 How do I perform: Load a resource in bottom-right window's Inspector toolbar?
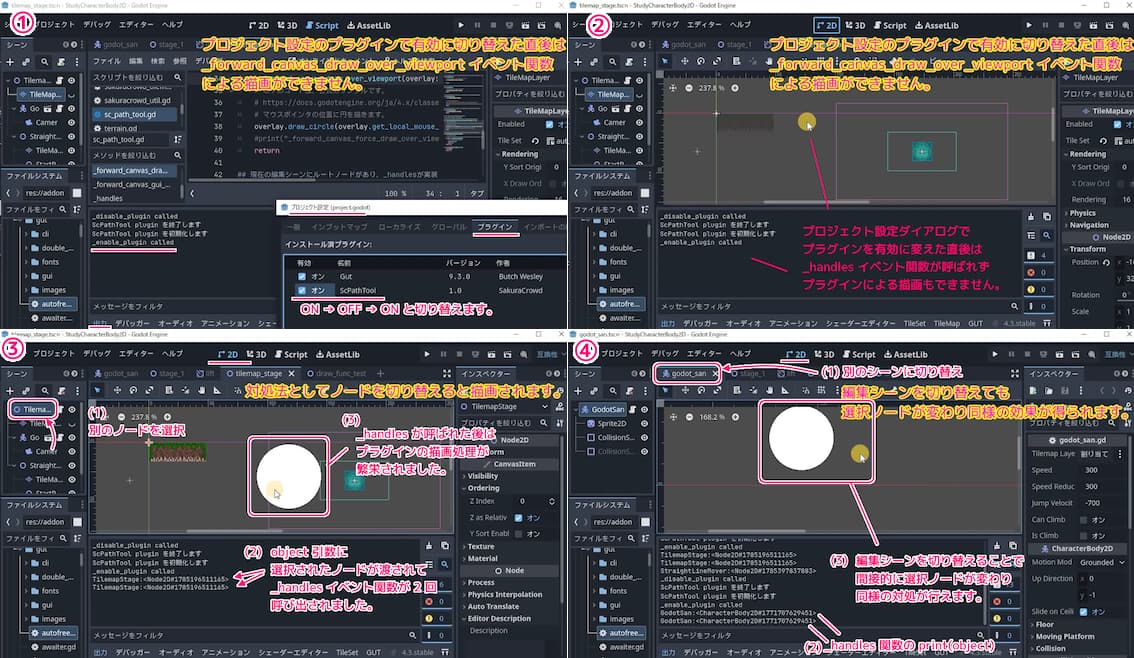coord(1049,390)
